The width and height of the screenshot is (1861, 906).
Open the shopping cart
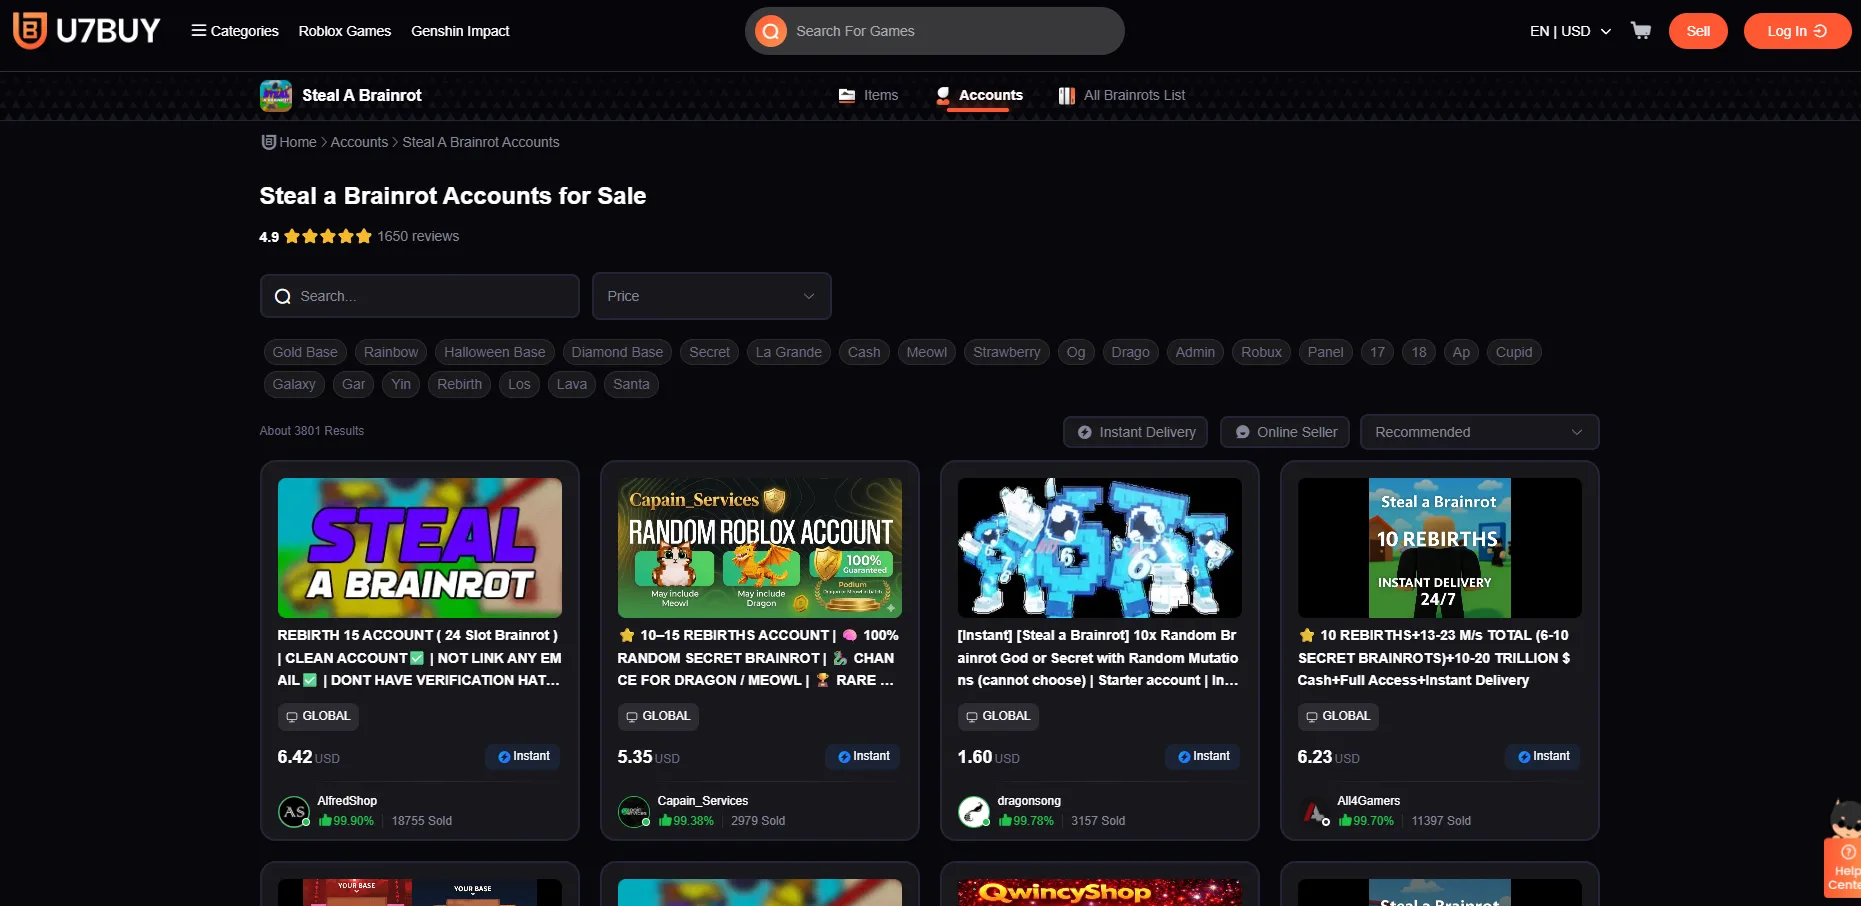[x=1641, y=30]
